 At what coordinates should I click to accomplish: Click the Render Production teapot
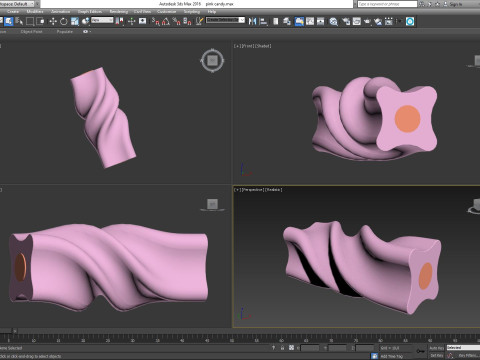367,21
